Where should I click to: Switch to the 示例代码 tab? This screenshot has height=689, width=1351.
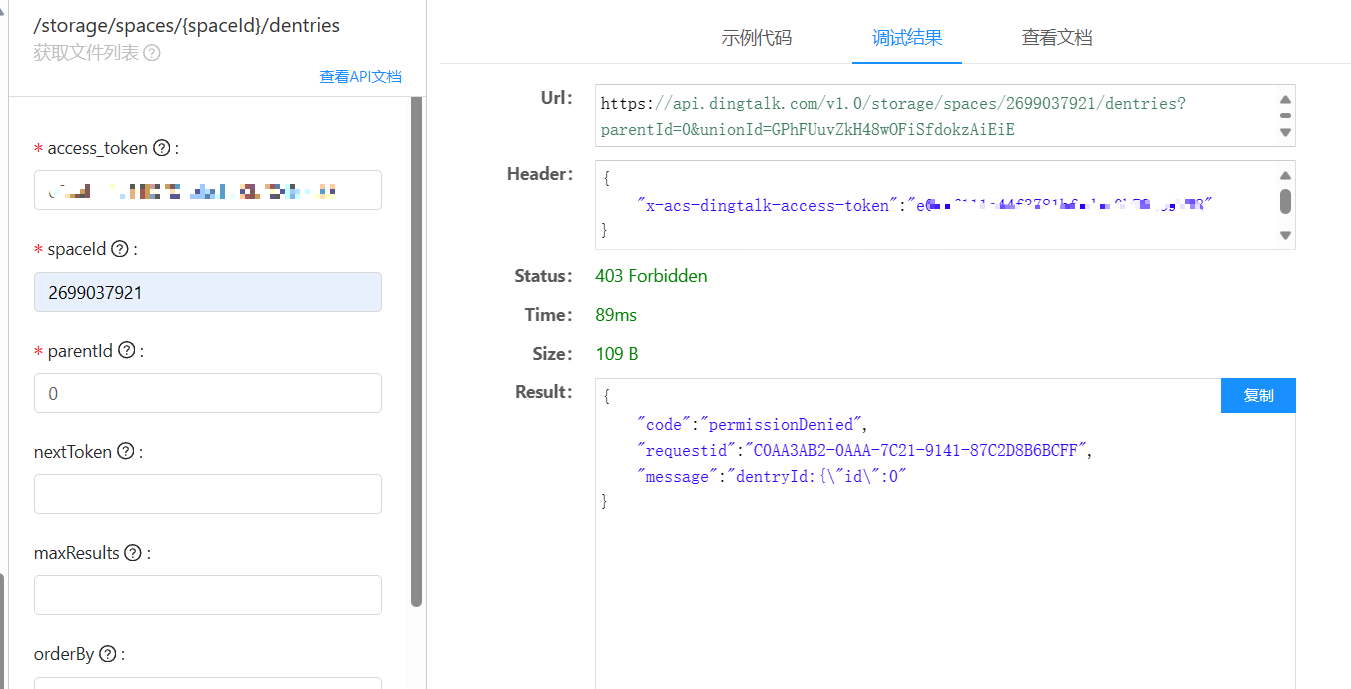(x=757, y=38)
